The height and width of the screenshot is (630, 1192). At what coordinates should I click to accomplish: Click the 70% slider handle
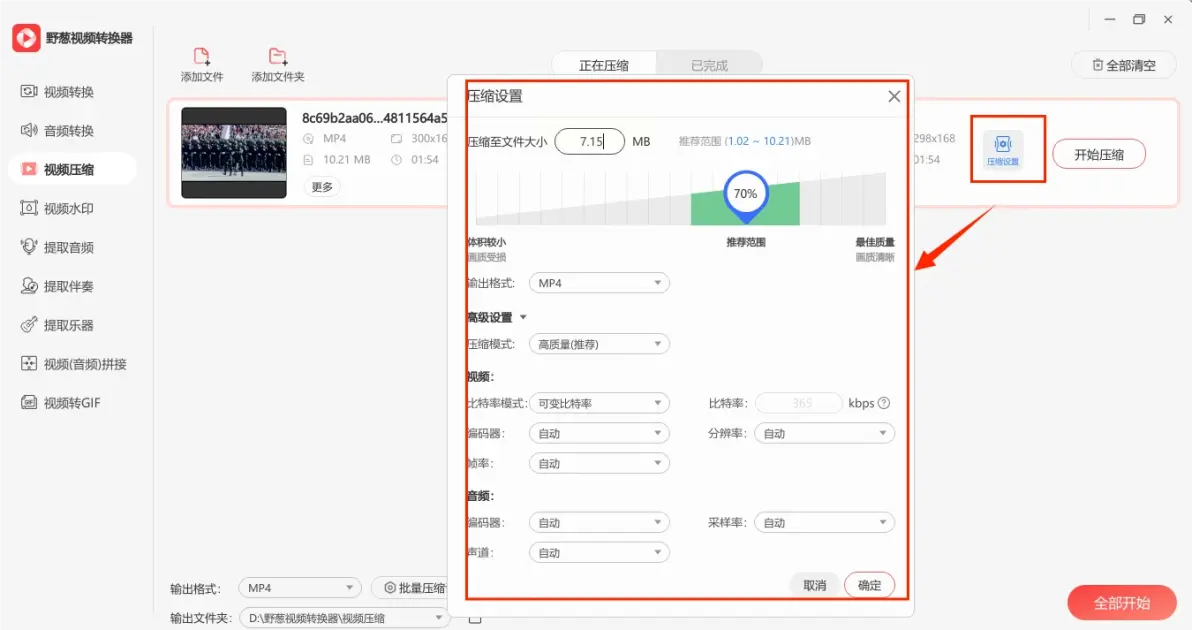coord(746,195)
